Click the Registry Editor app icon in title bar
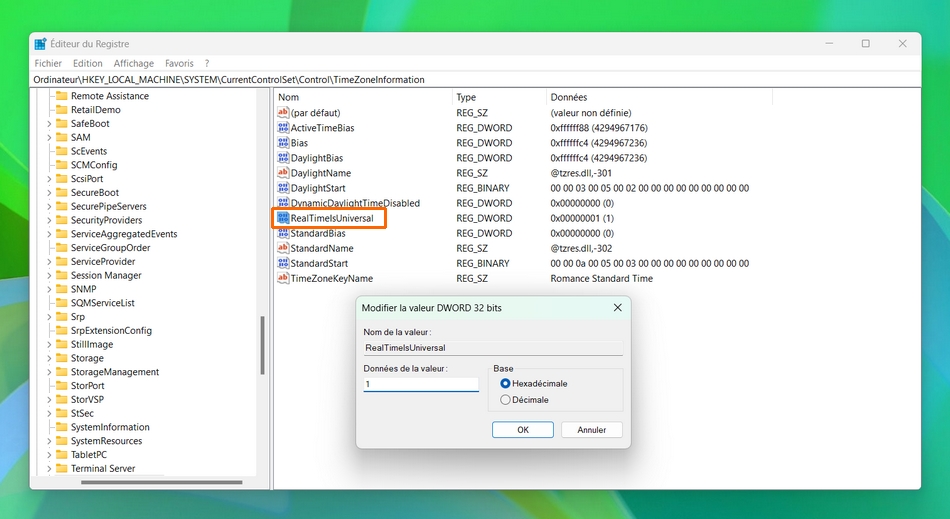Viewport: 950px width, 519px height. click(40, 44)
